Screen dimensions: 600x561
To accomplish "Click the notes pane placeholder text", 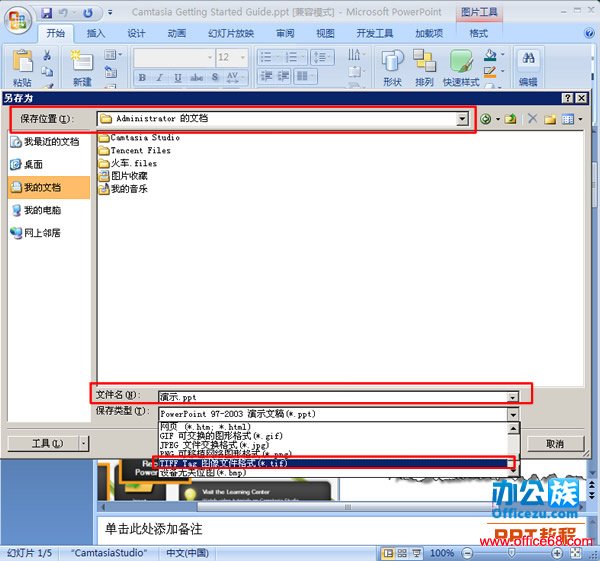I will coord(153,529).
